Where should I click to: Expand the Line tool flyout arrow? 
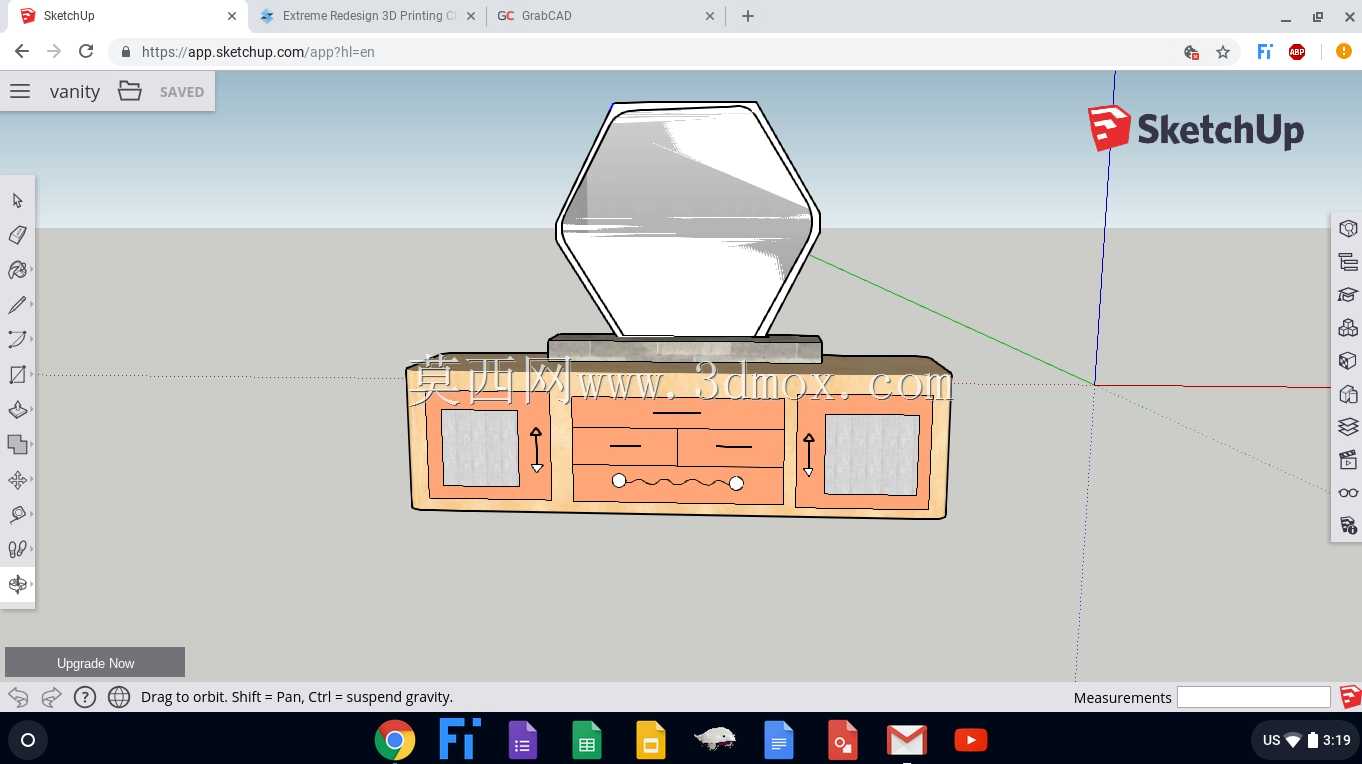[x=32, y=305]
